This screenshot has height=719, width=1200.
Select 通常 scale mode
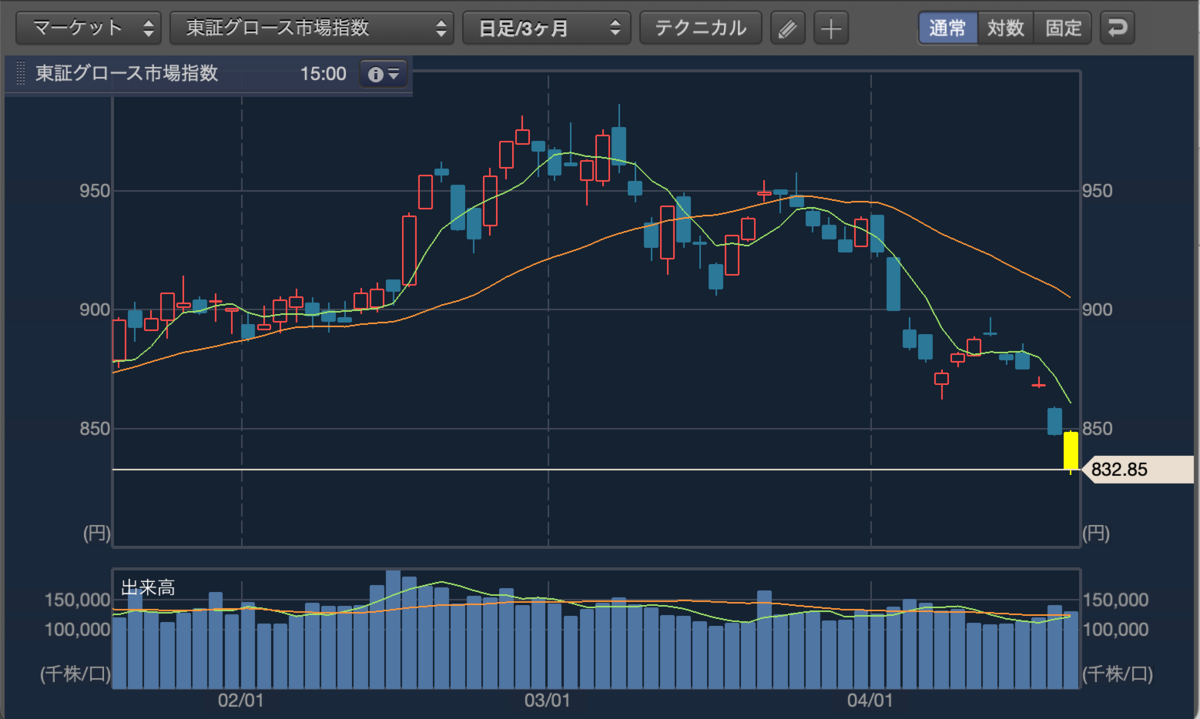click(947, 28)
